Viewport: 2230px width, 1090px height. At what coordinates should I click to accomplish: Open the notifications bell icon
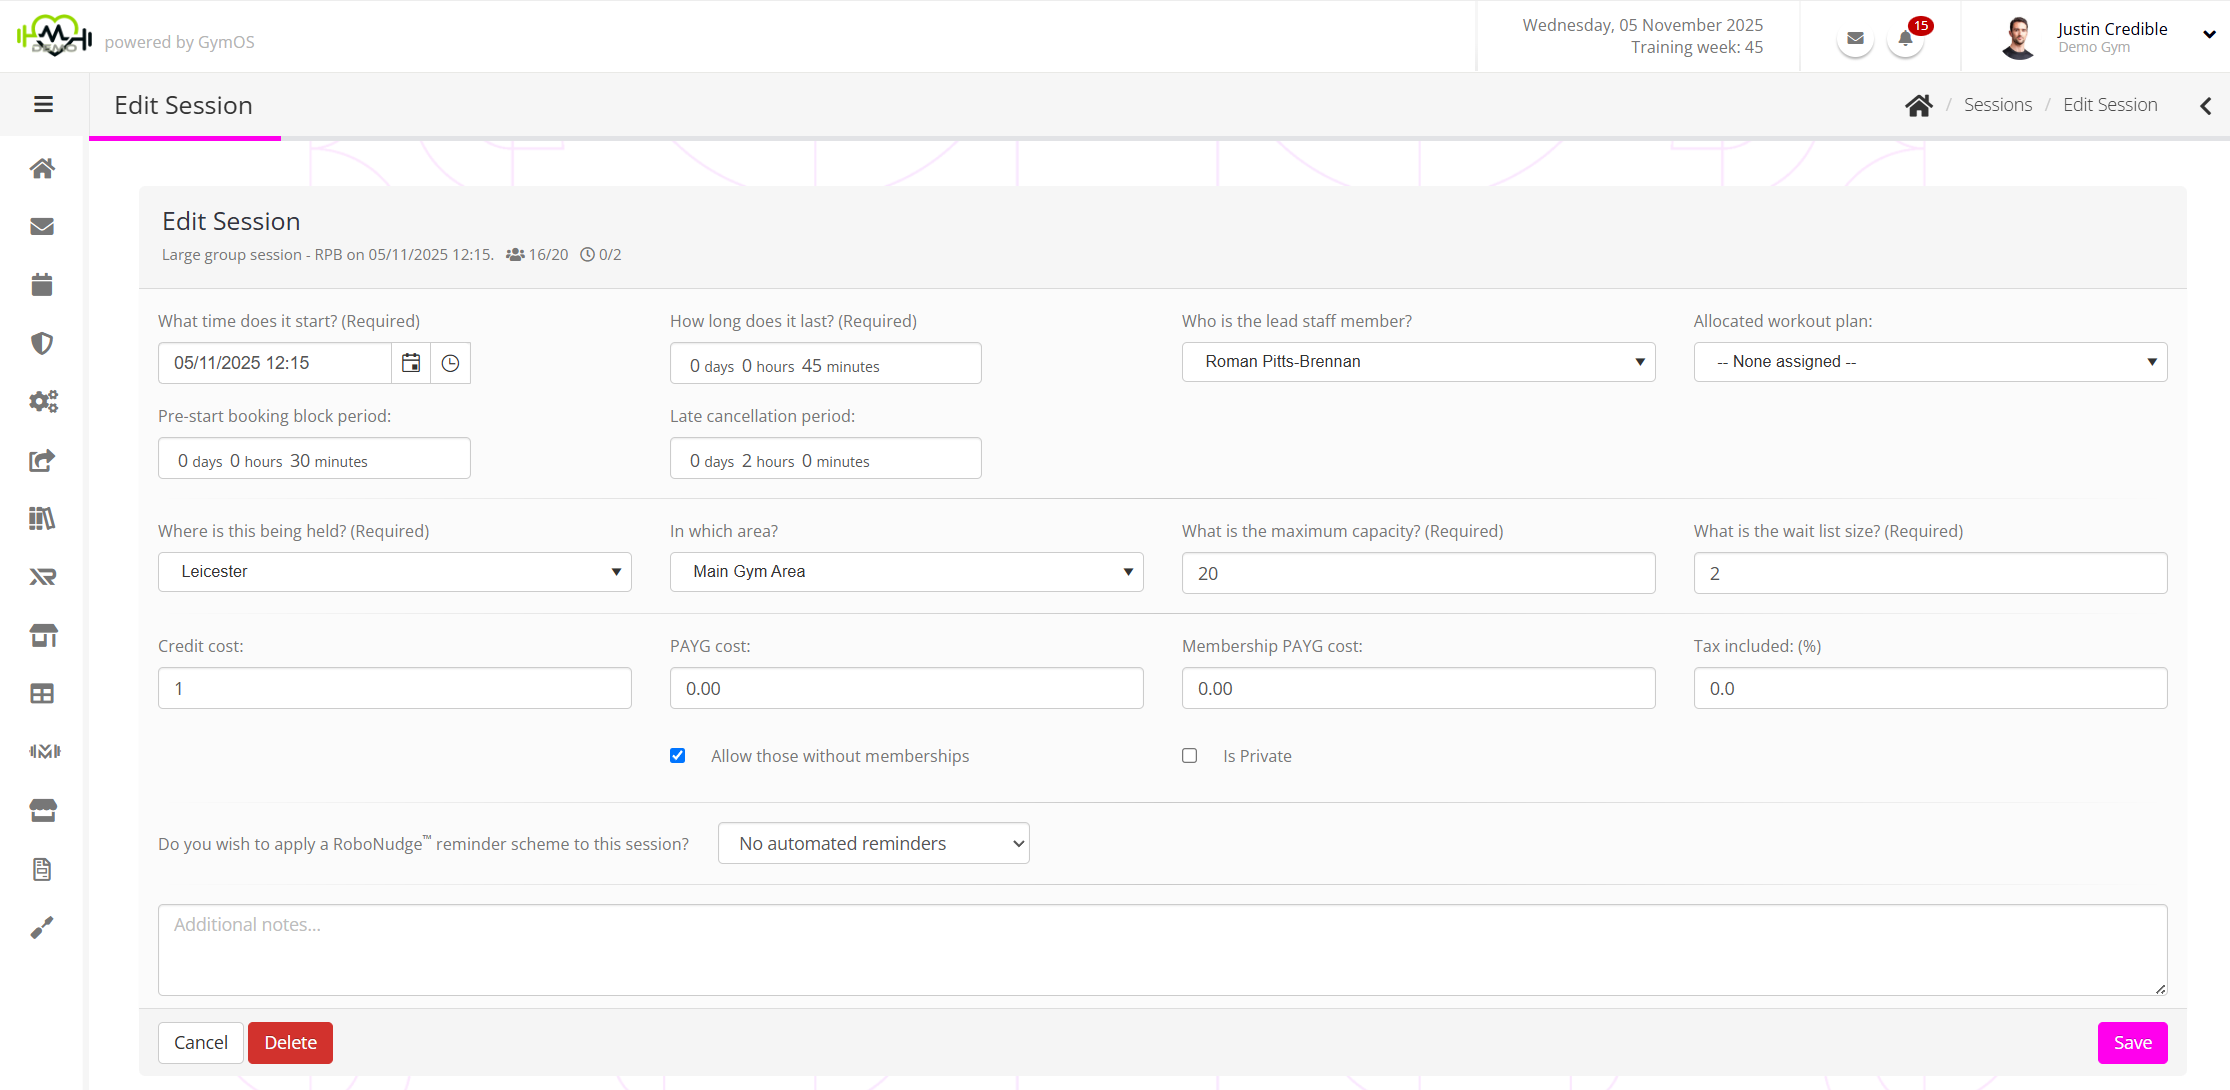pyautogui.click(x=1905, y=39)
